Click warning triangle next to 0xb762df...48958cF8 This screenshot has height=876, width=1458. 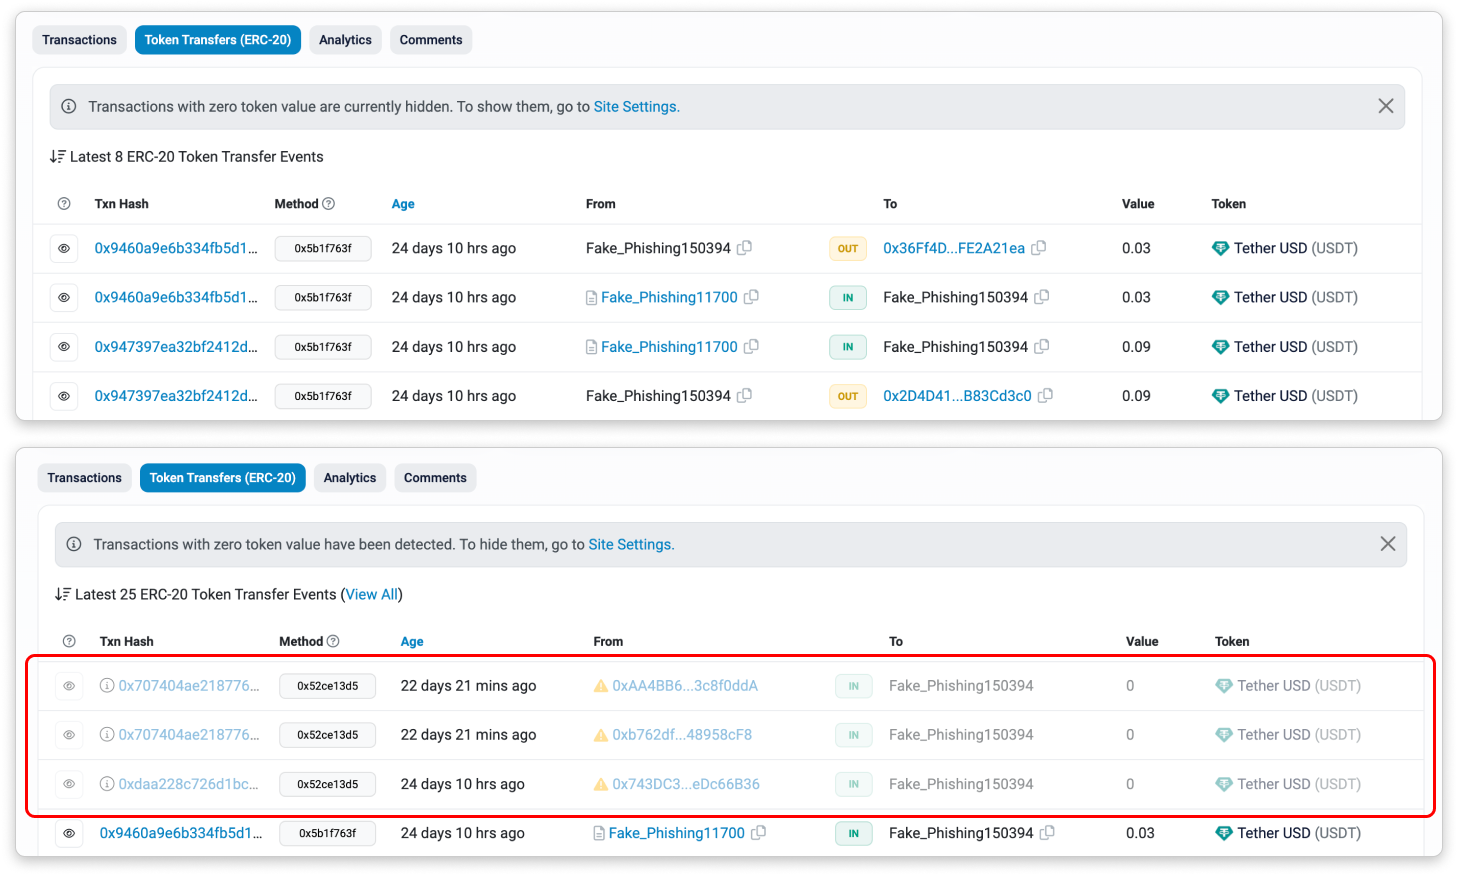(x=601, y=735)
